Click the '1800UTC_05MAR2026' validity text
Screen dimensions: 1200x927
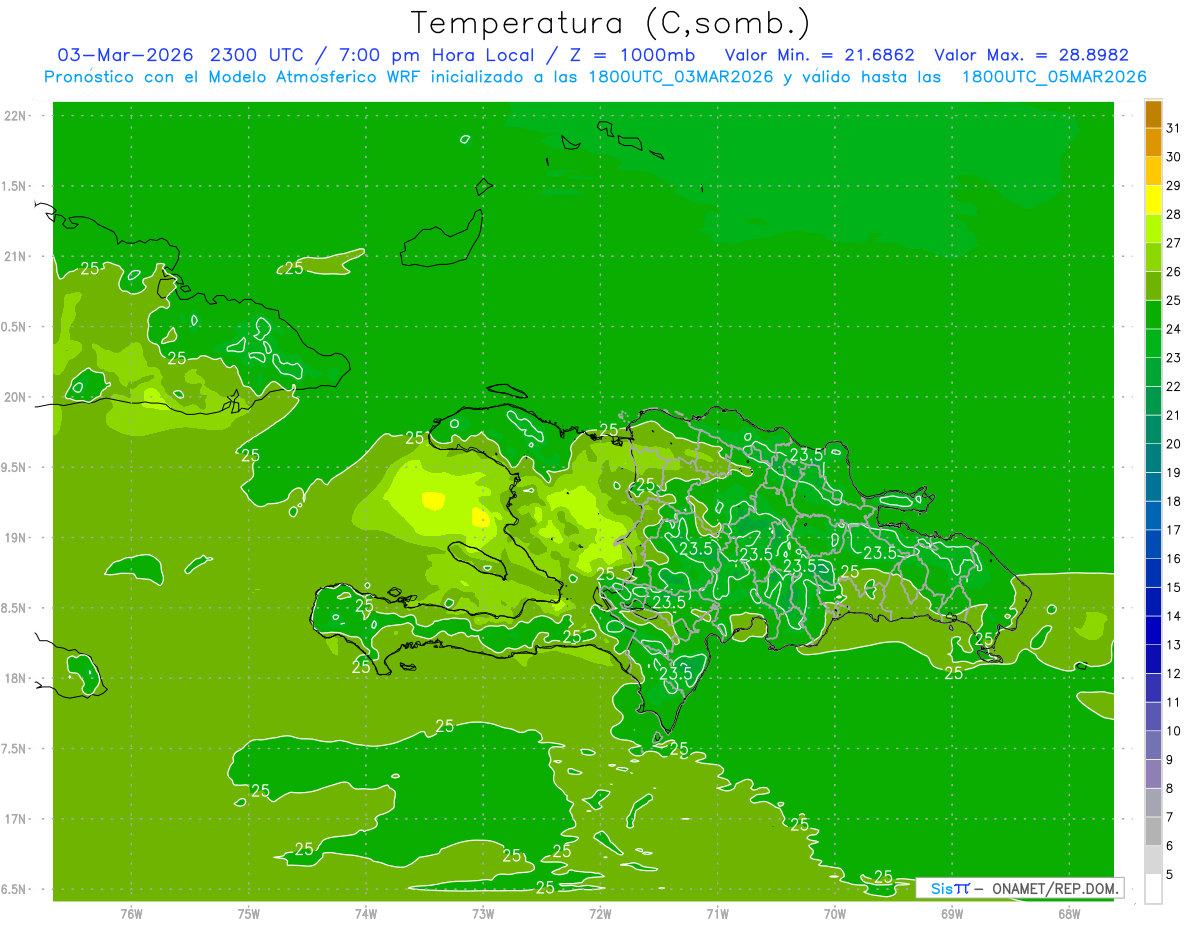[x=1054, y=77]
